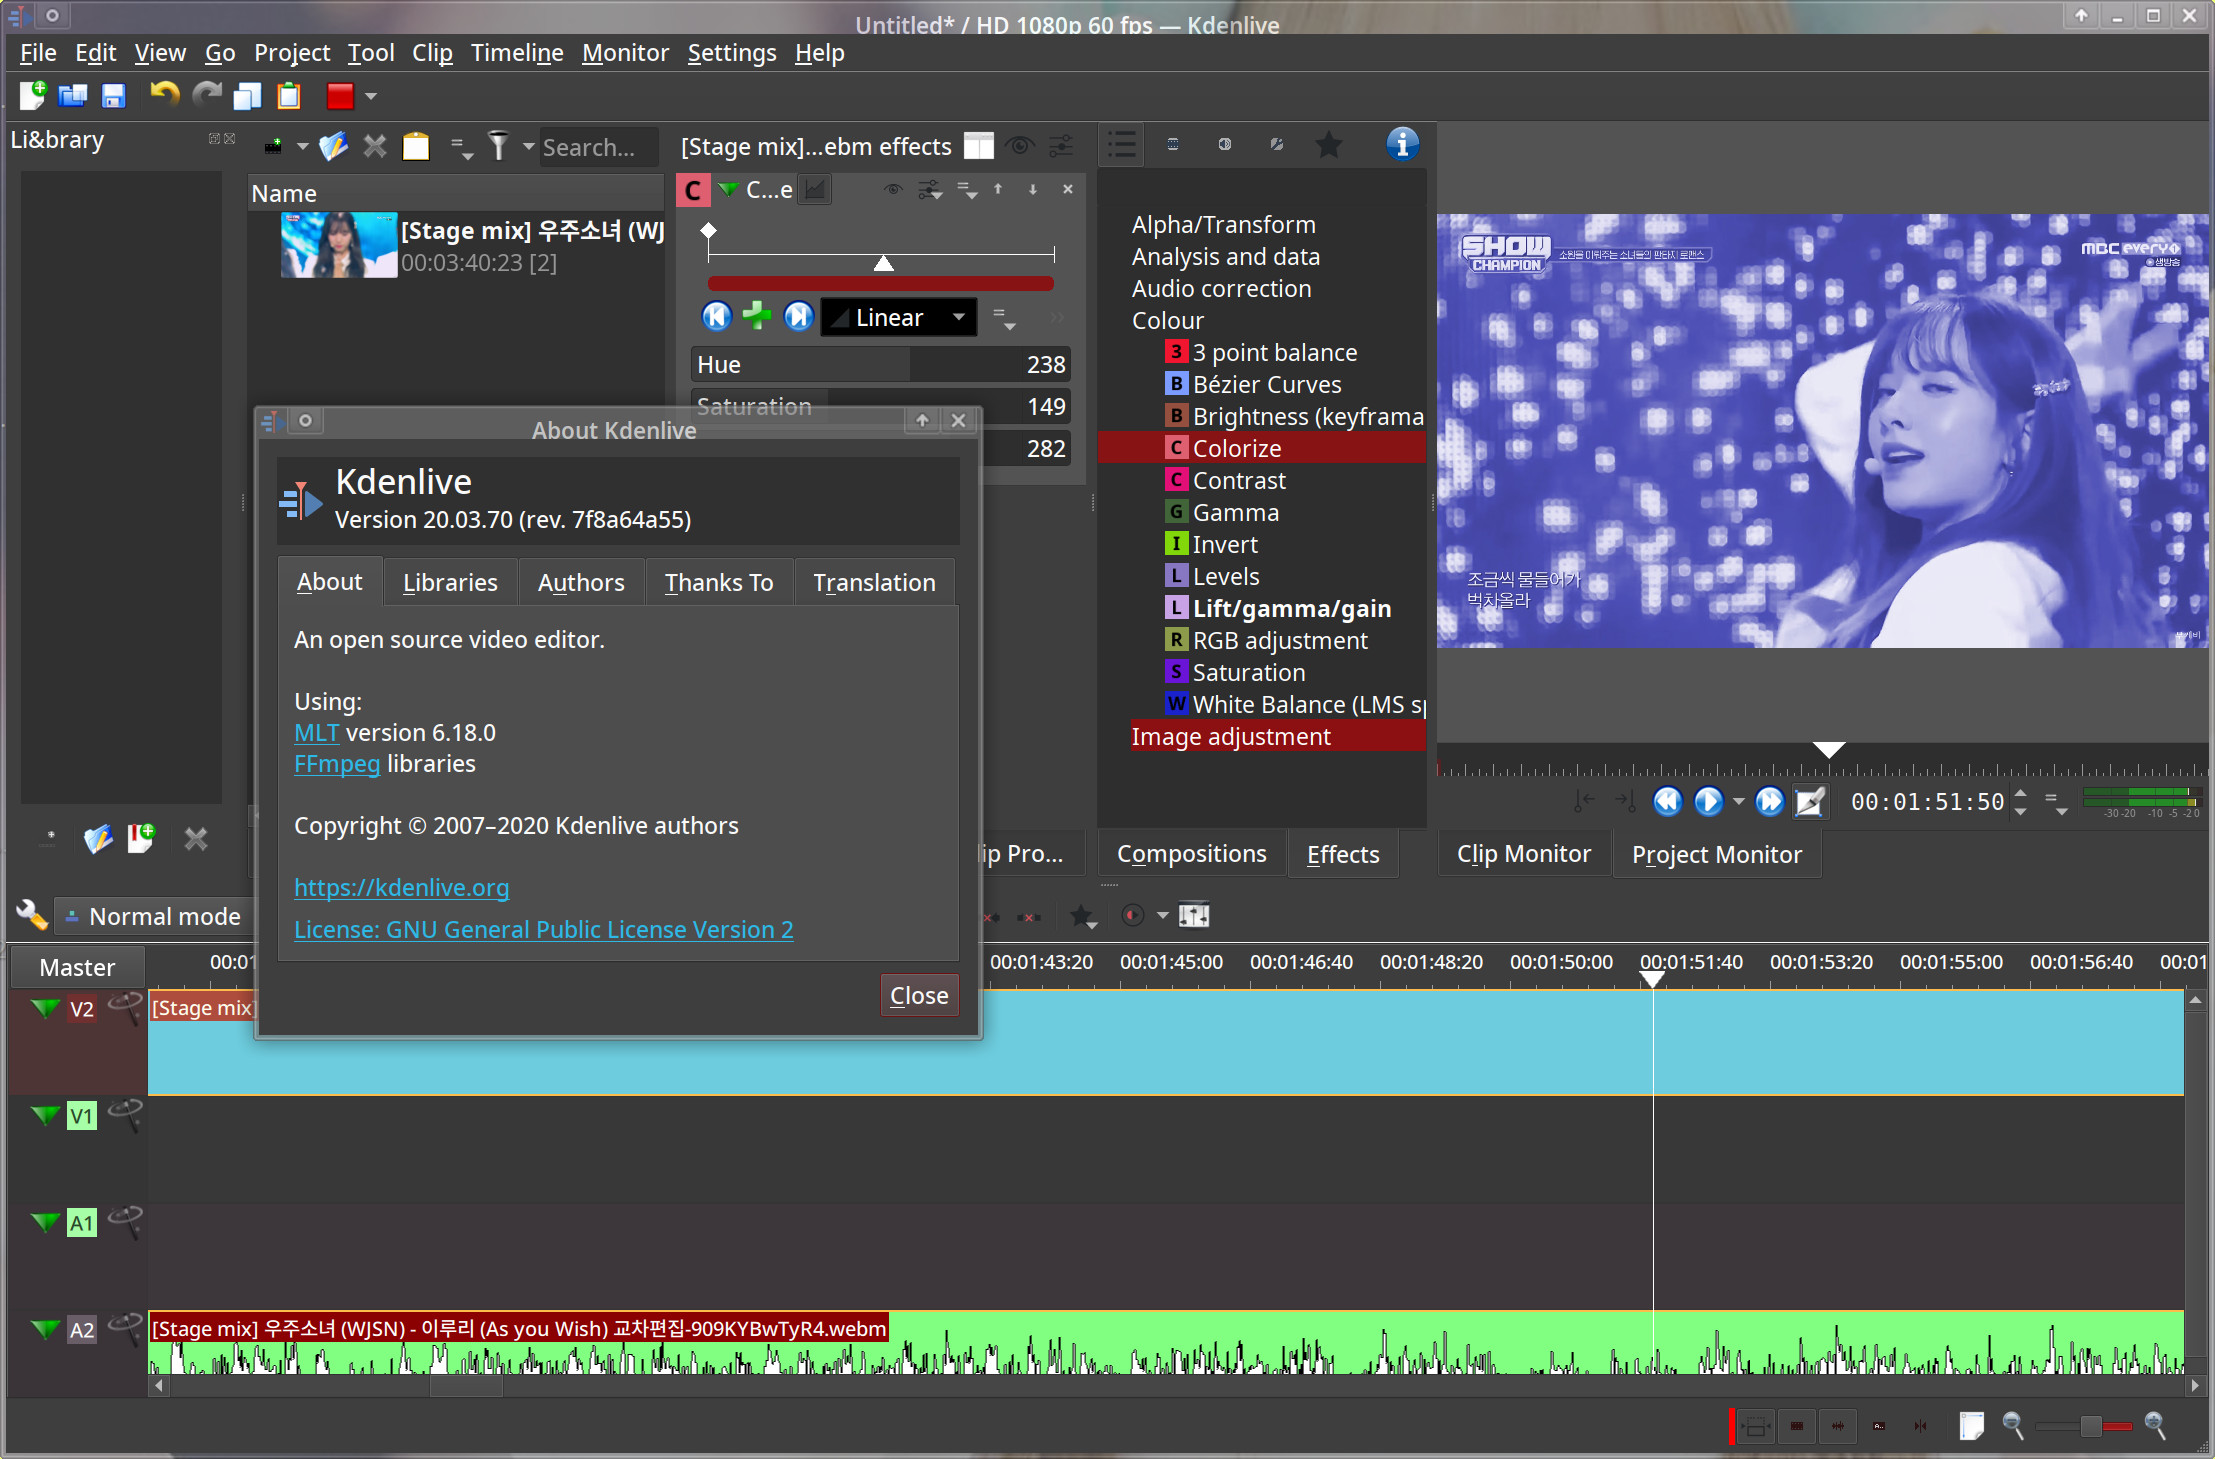Switch to the Thanks To tab

(x=719, y=582)
